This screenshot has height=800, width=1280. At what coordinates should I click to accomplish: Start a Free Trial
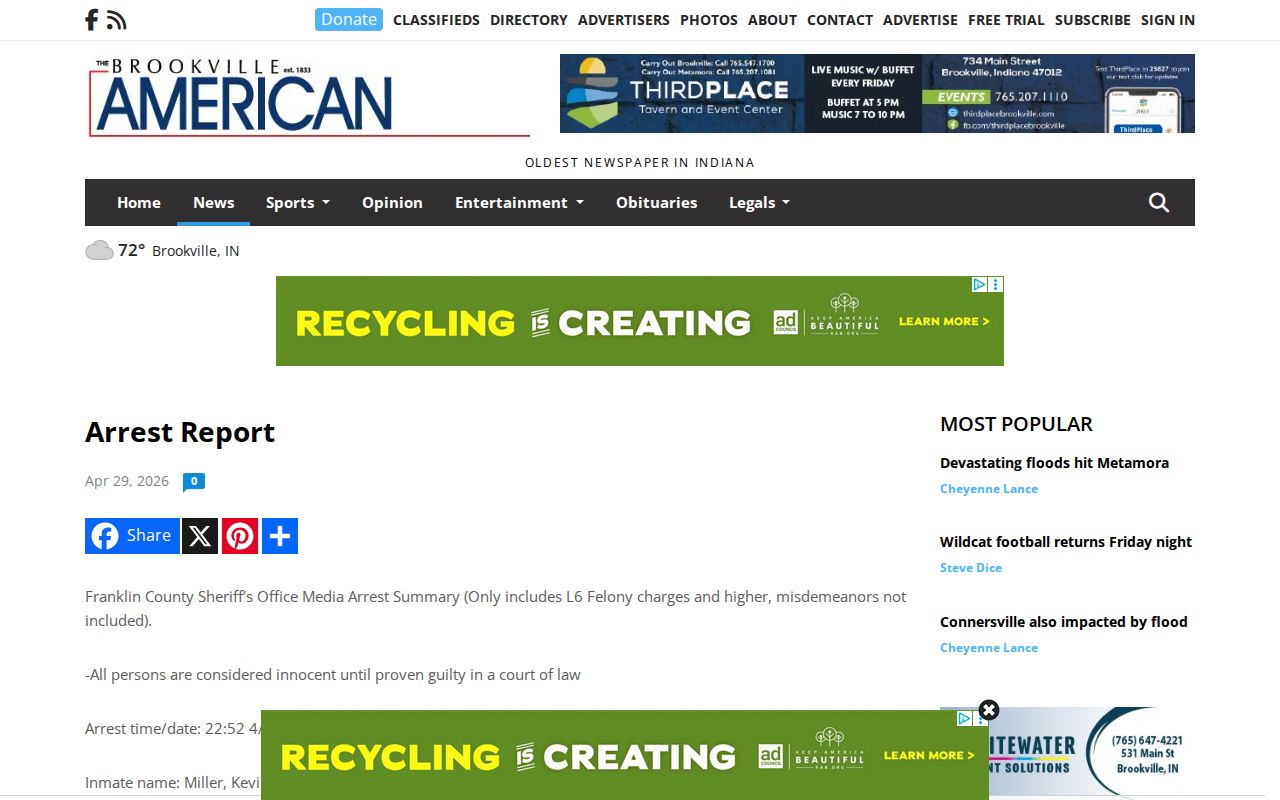tap(1006, 20)
